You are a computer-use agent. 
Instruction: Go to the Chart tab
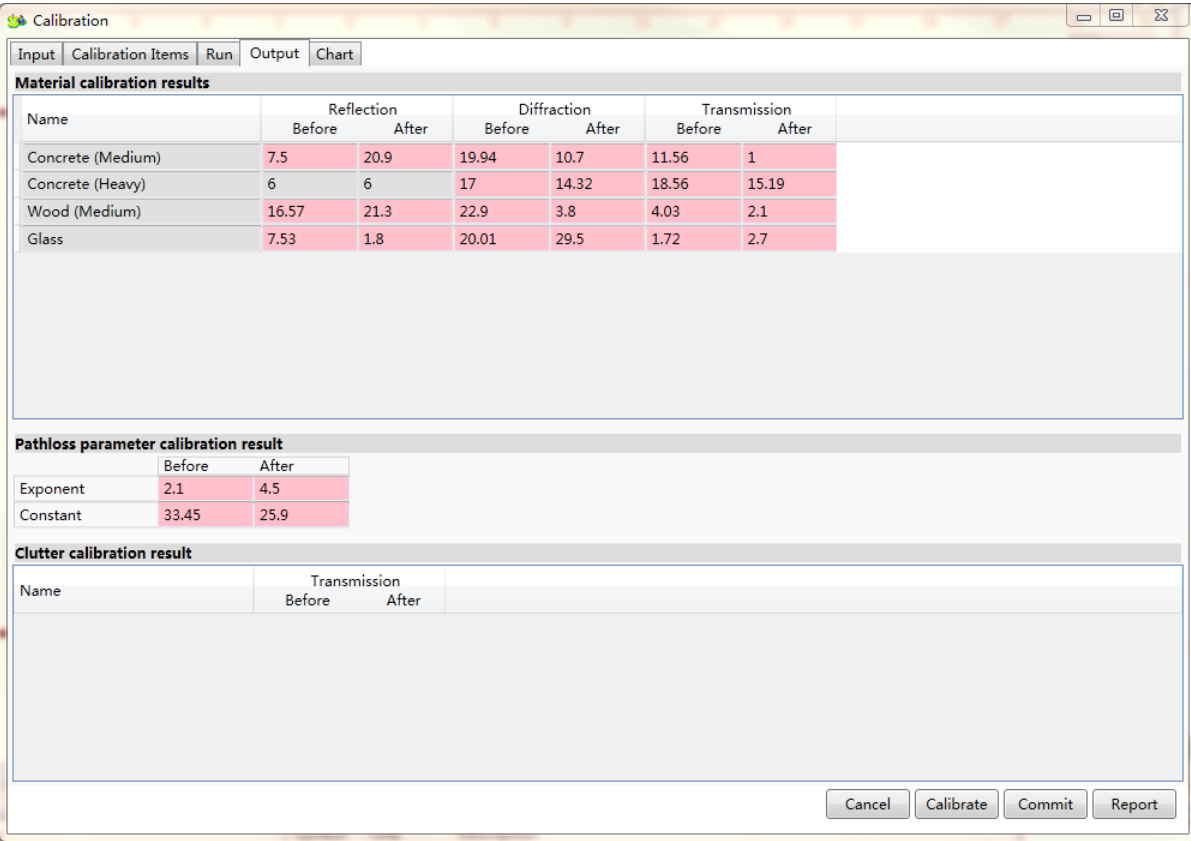(334, 54)
